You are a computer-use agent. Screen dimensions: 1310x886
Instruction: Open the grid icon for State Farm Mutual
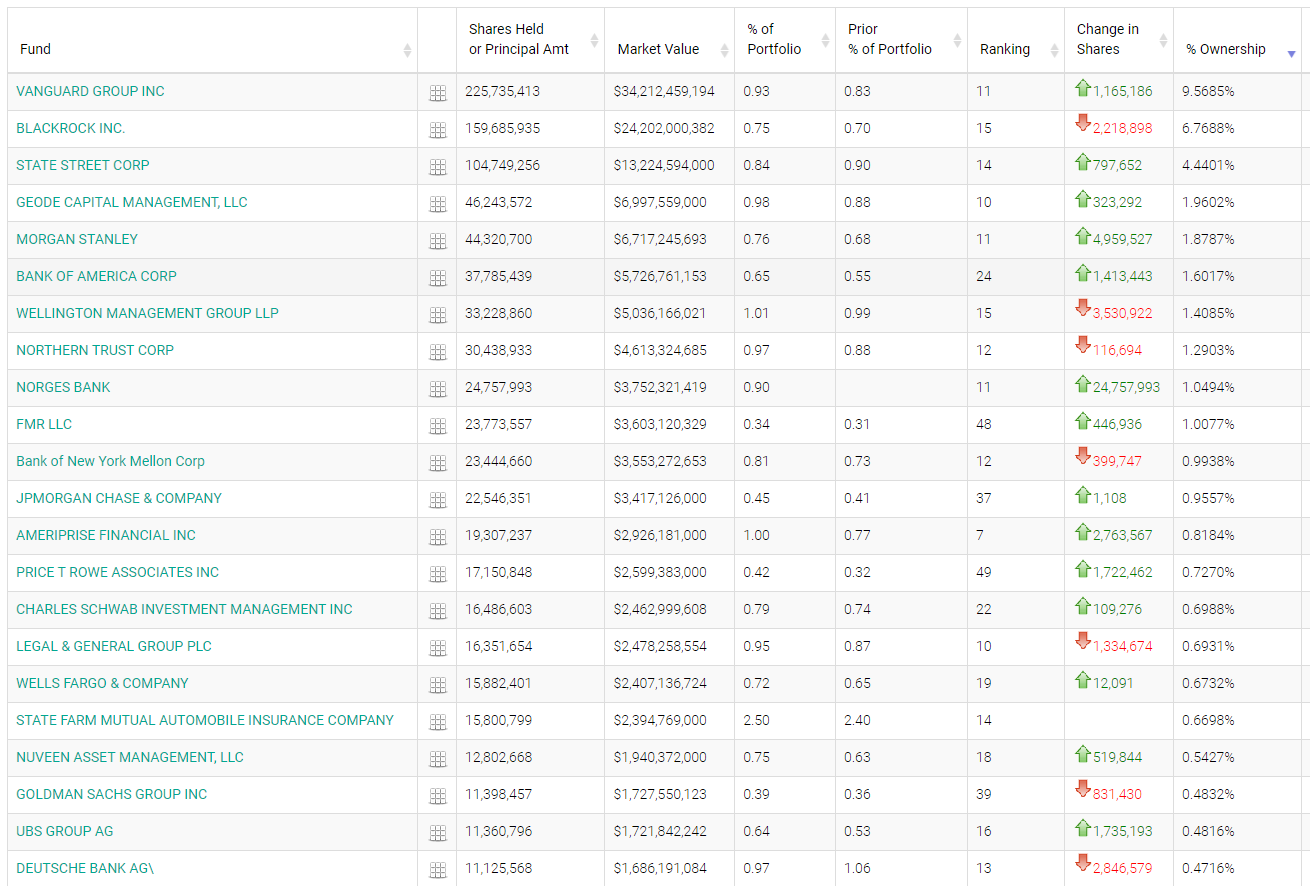click(x=437, y=722)
